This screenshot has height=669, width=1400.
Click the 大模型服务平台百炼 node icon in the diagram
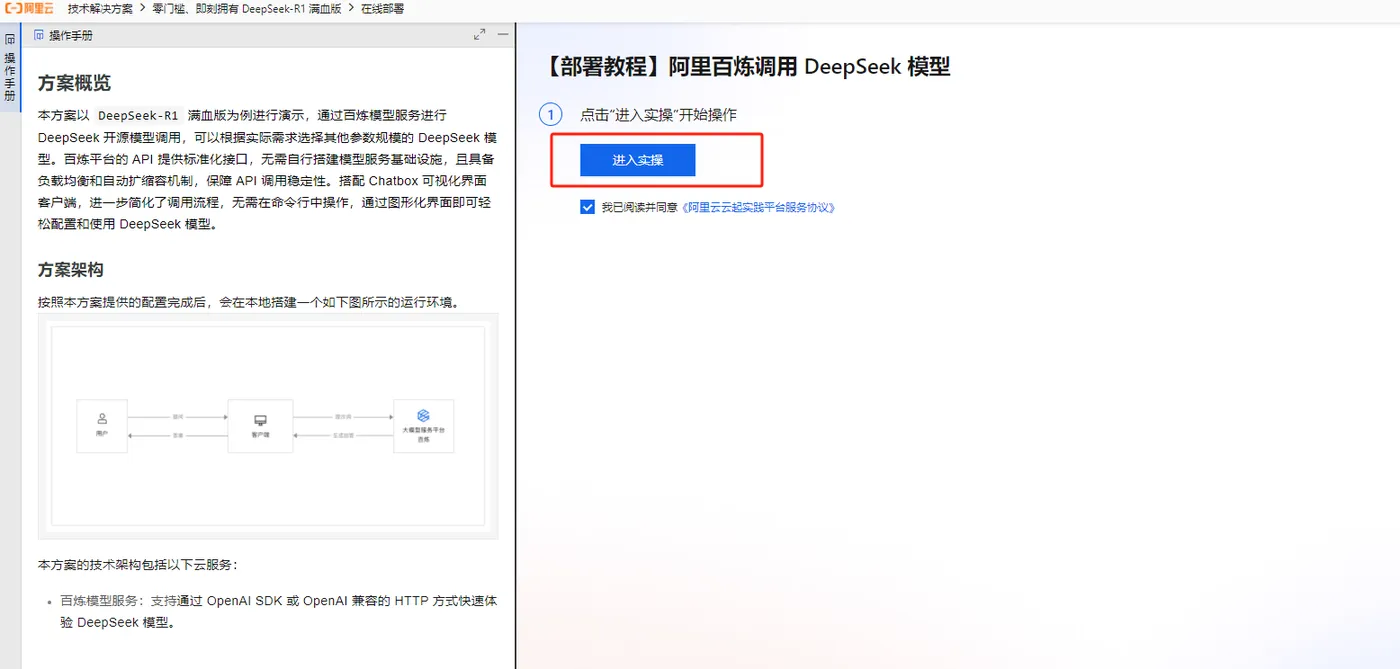(423, 416)
